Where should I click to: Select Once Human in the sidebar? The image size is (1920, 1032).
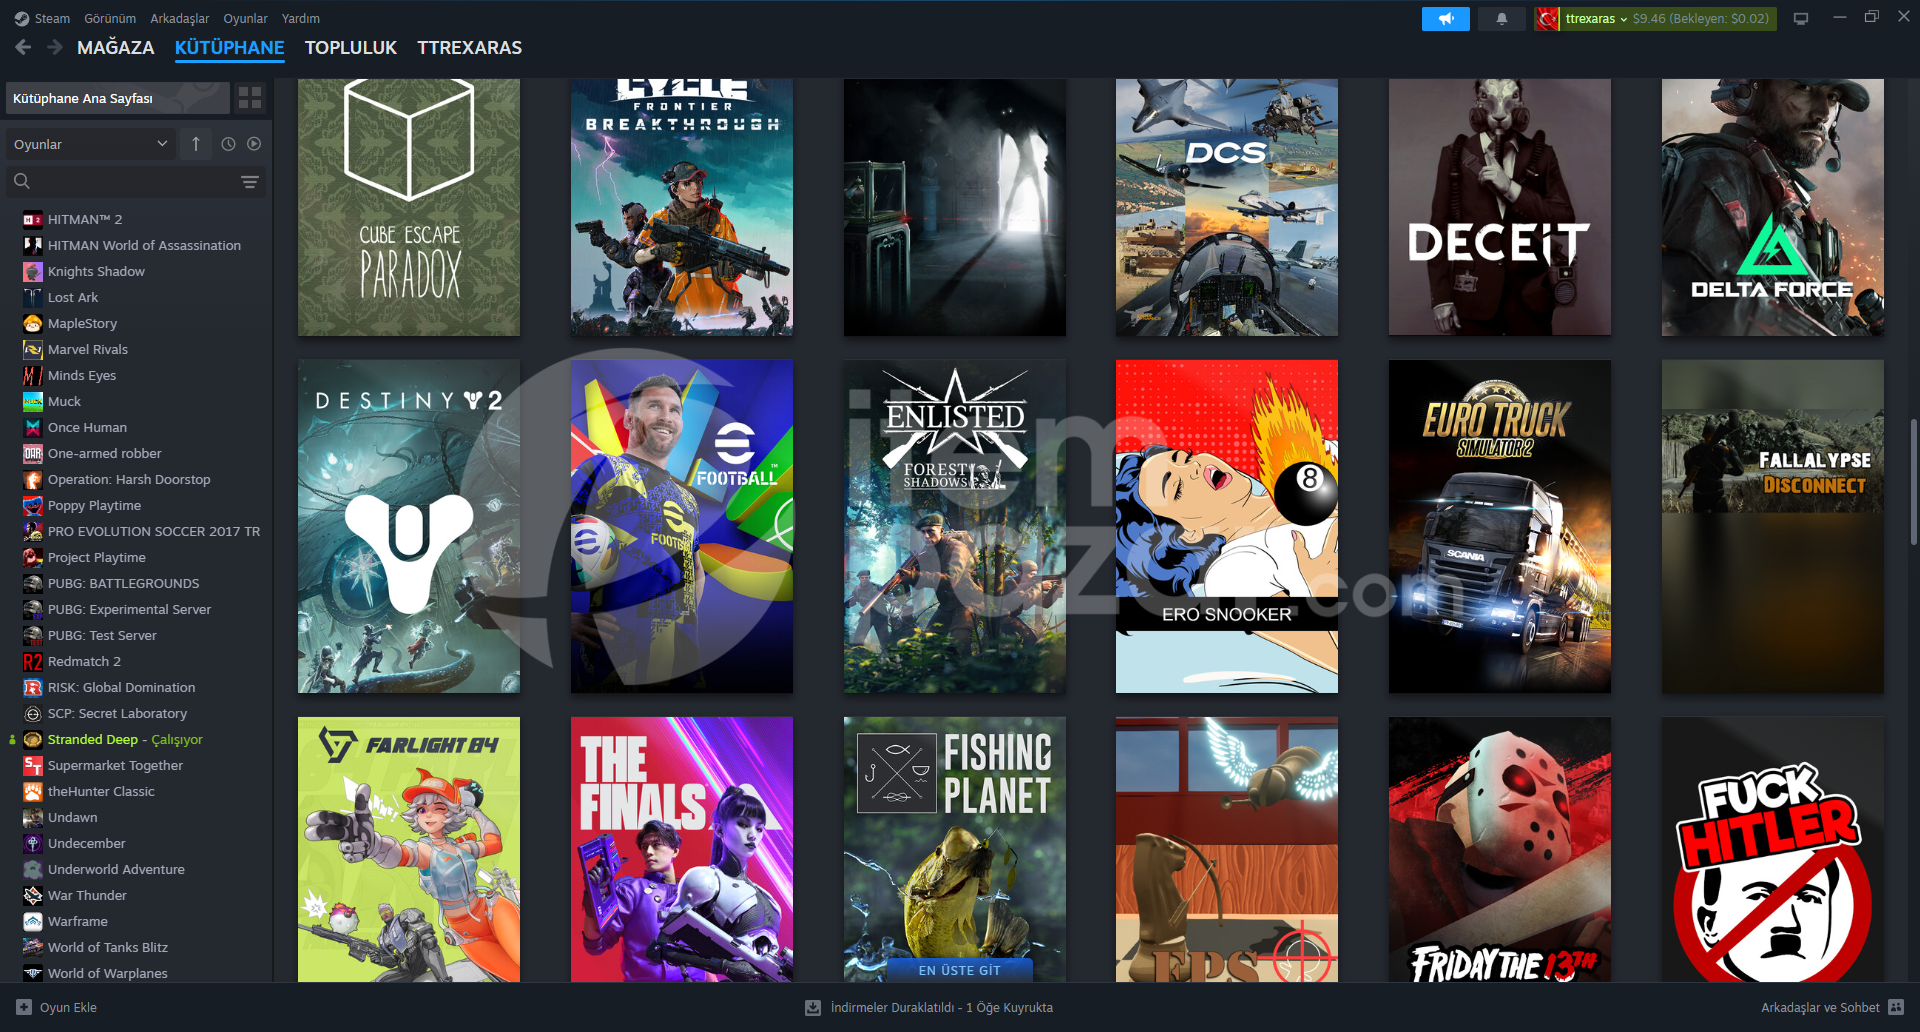point(87,427)
